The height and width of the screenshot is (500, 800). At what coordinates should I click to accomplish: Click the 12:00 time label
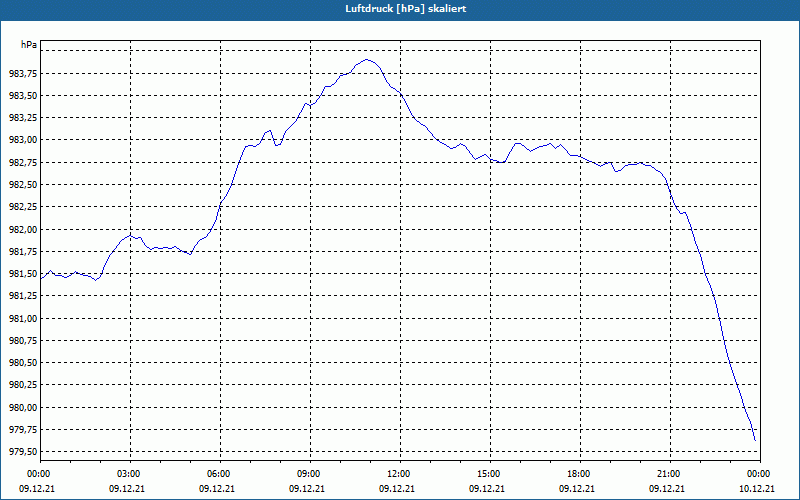tap(400, 474)
